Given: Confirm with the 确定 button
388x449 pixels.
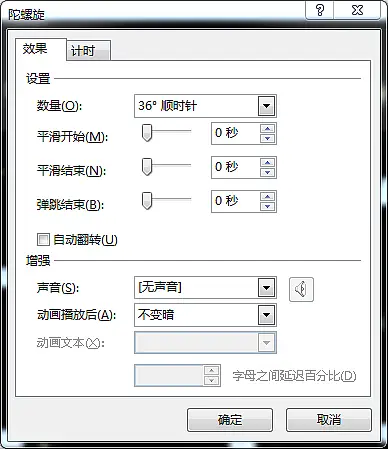Looking at the screenshot, I should [x=230, y=420].
